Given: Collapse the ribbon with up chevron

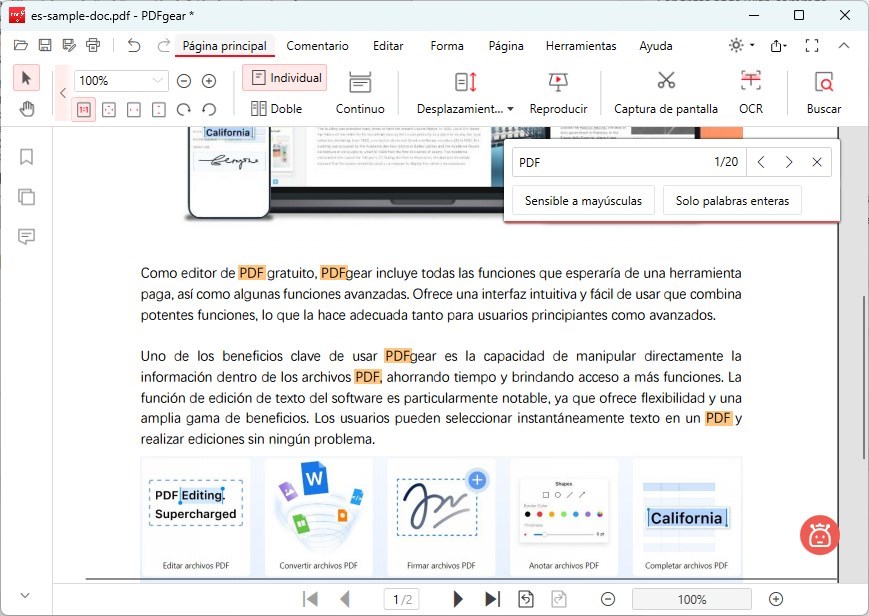Looking at the screenshot, I should point(844,45).
